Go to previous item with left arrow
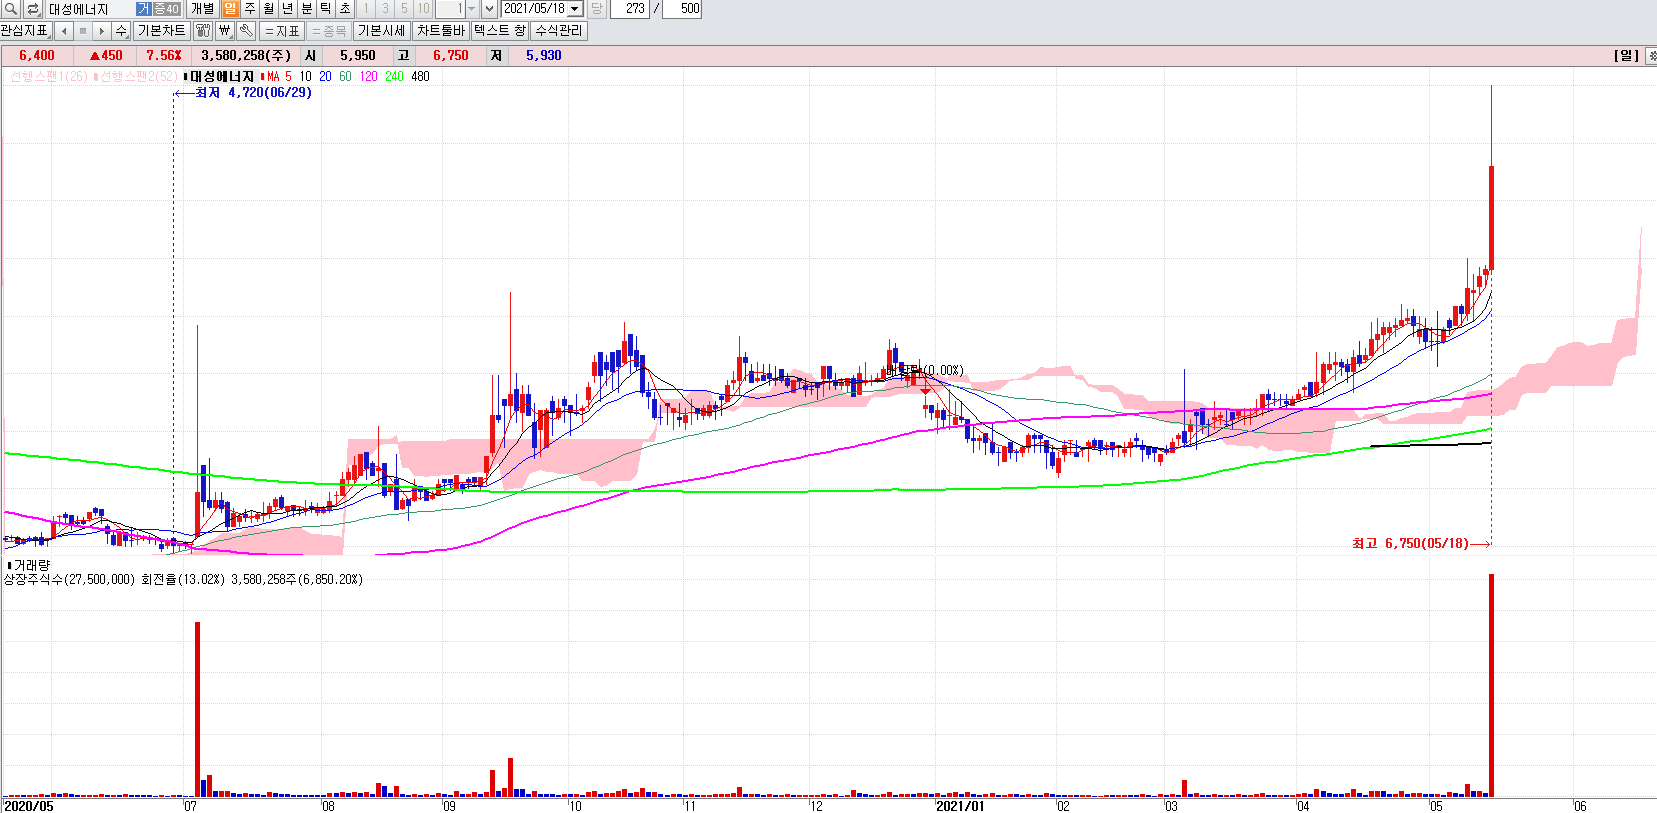 click(64, 31)
